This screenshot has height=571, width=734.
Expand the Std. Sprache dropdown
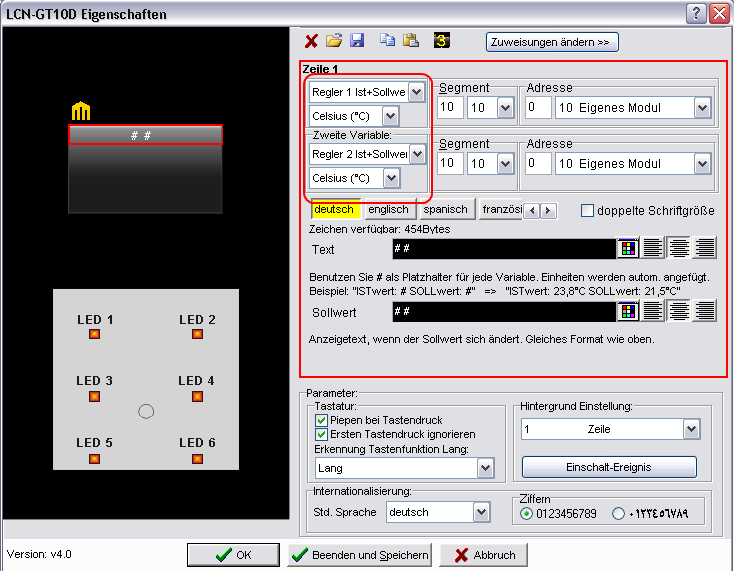tap(481, 512)
